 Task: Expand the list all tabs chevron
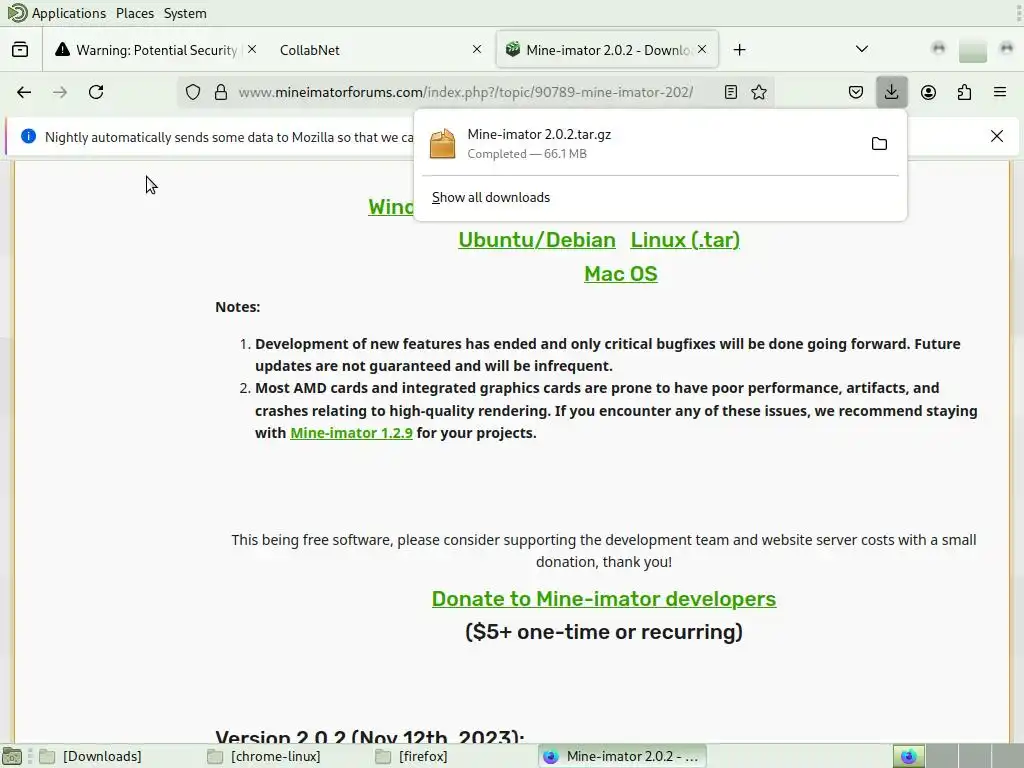click(x=862, y=49)
